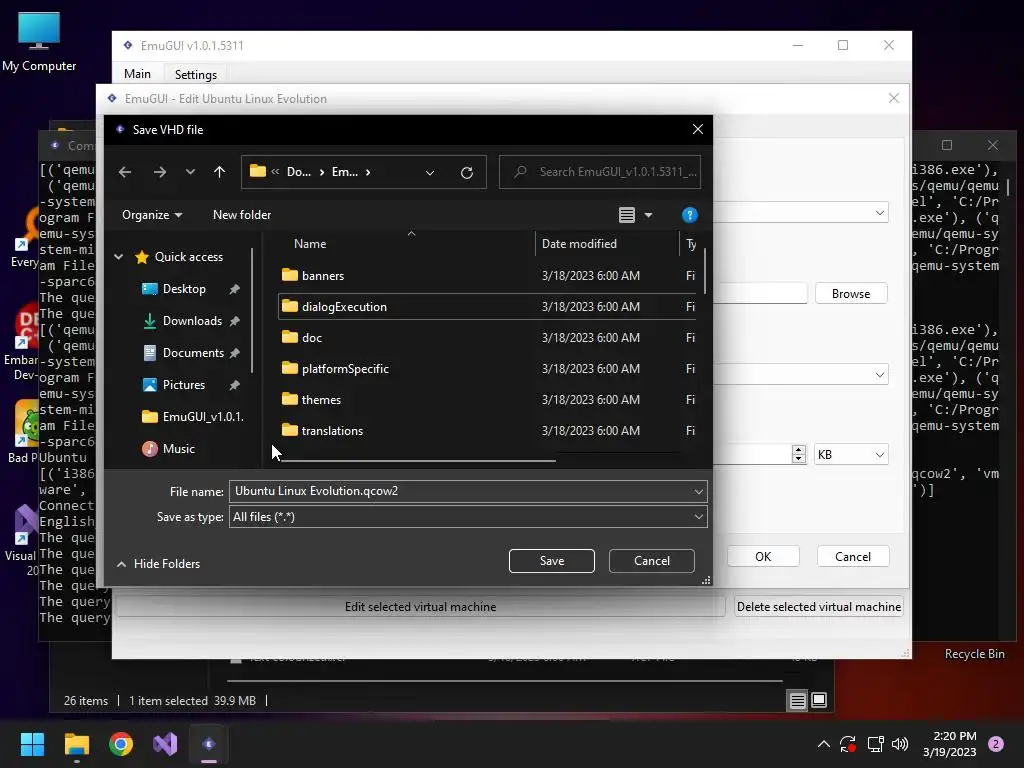Screen dimensions: 1024x768
Task: Select the banners folder
Action: pyautogui.click(x=487, y=276)
